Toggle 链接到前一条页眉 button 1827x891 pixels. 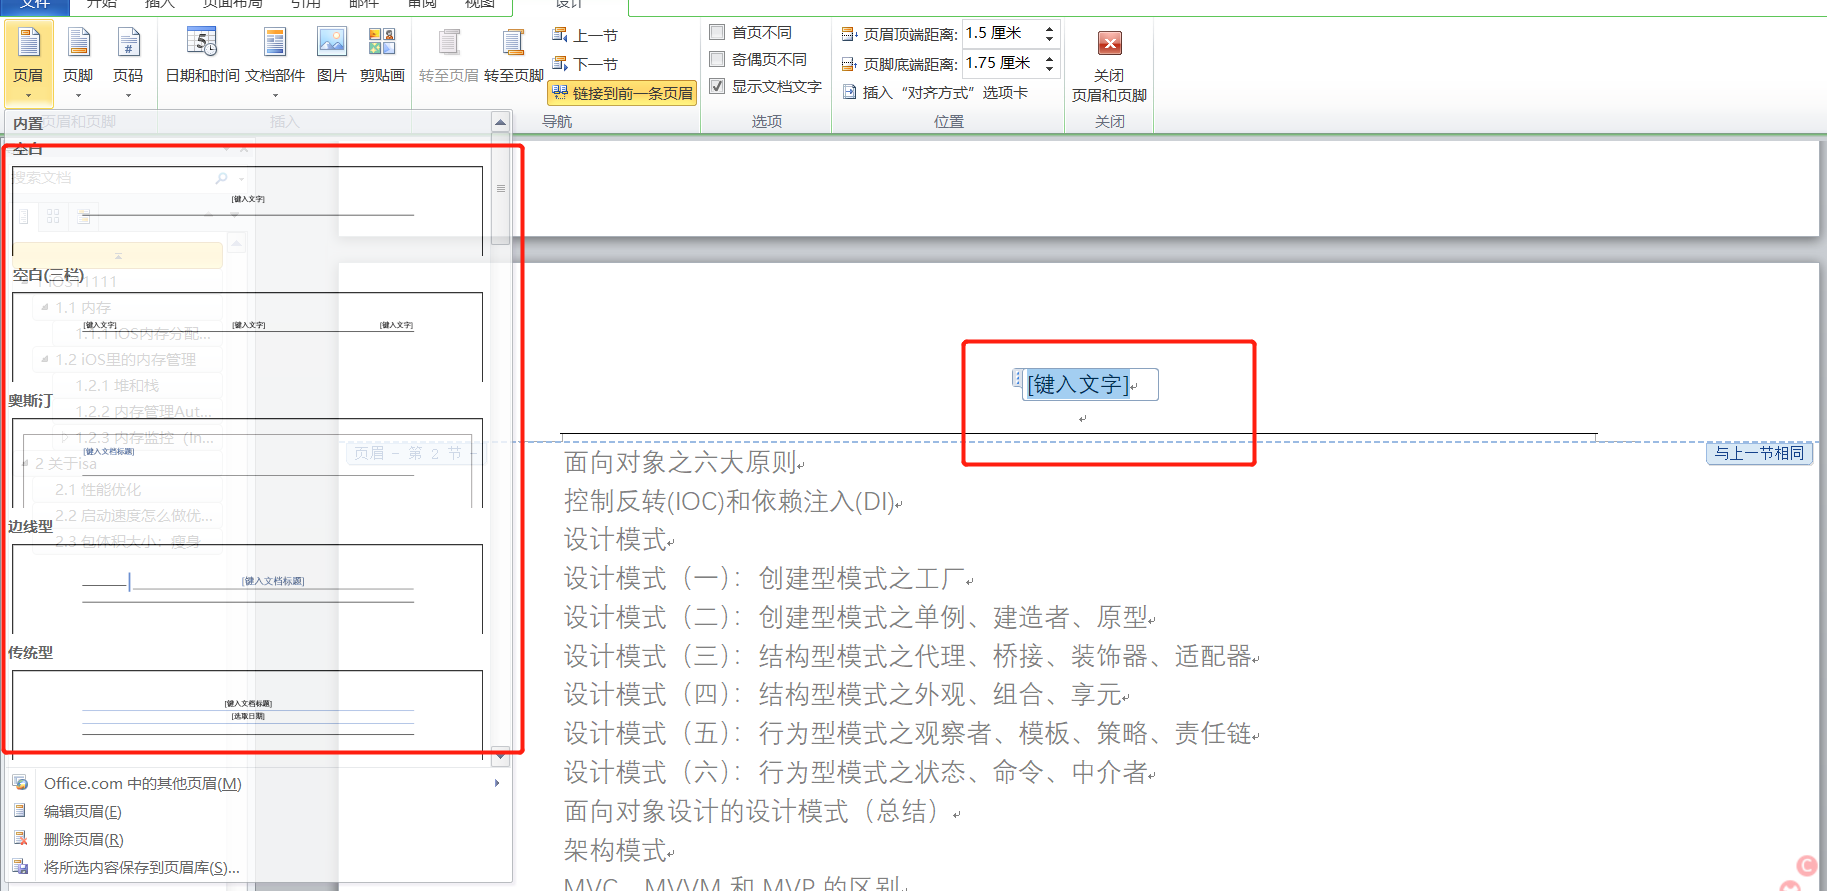622,93
